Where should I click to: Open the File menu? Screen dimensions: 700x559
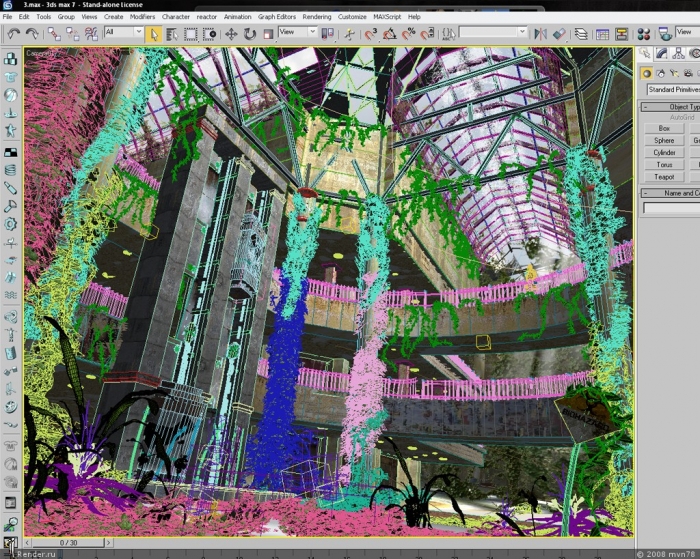pos(8,17)
